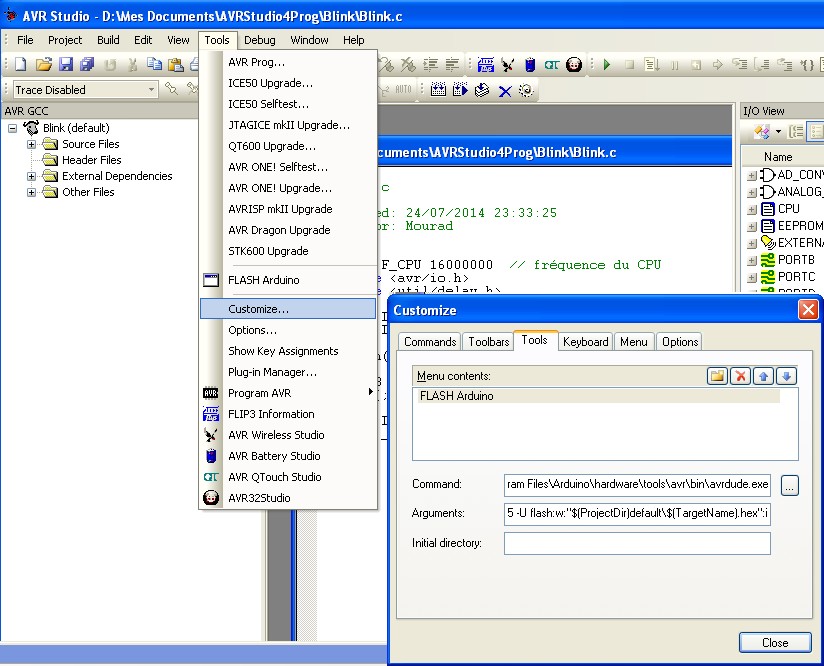Select Header Files in the project tree

(x=91, y=160)
